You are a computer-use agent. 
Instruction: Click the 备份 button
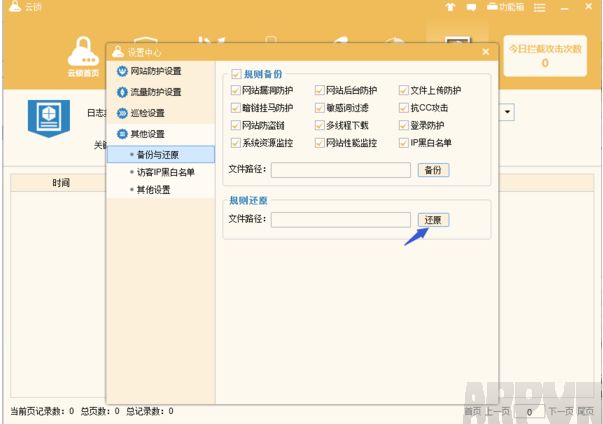tap(432, 170)
